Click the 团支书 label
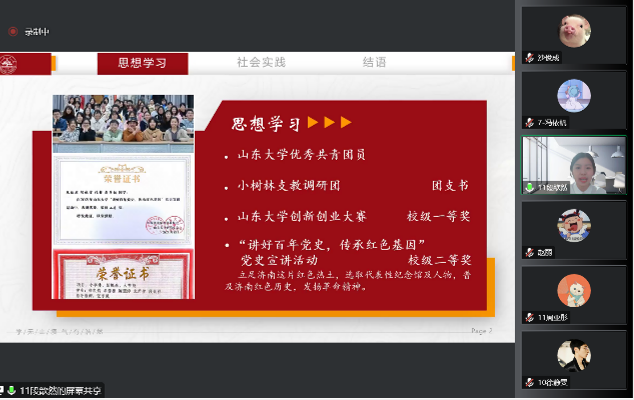The height and width of the screenshot is (400, 634). 450,186
